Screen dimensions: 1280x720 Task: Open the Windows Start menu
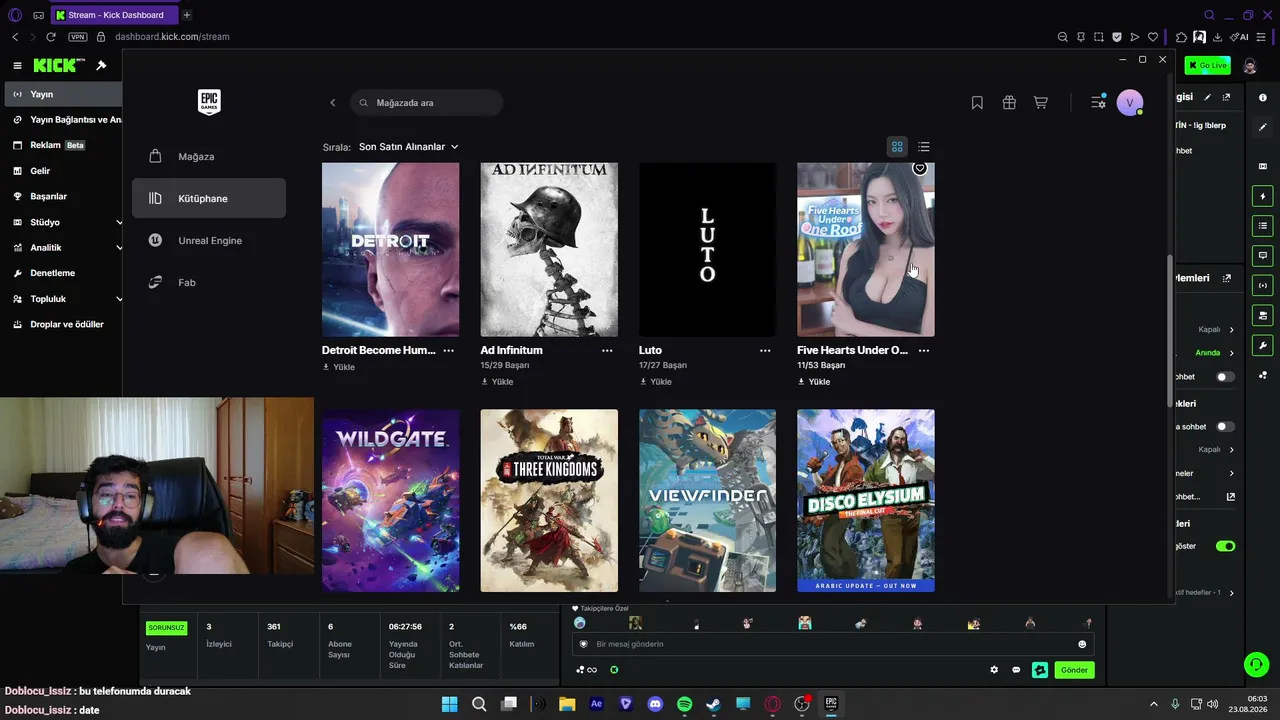click(450, 704)
